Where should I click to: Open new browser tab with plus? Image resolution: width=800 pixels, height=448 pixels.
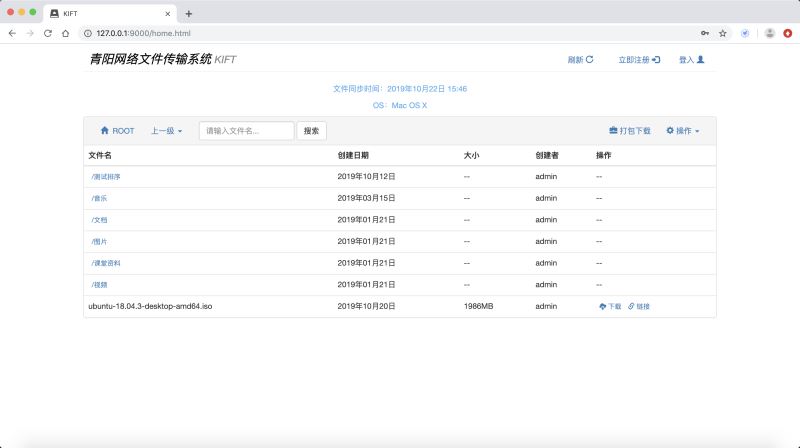189,13
